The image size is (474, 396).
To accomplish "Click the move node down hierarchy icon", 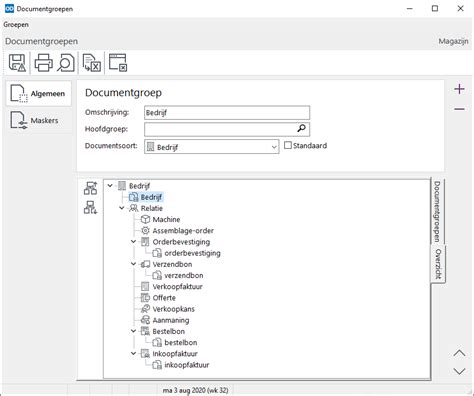I will point(90,207).
